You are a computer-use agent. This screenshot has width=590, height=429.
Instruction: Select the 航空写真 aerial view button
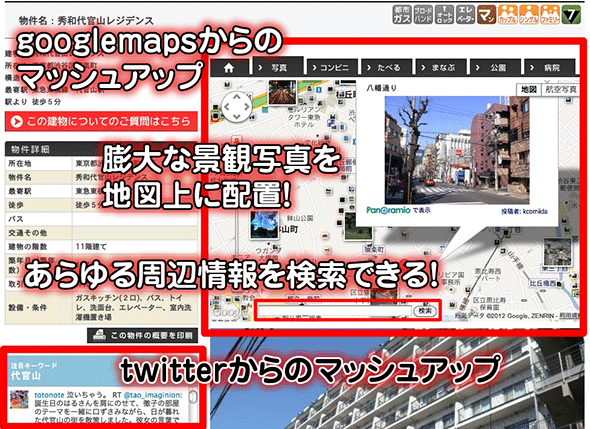pos(560,89)
